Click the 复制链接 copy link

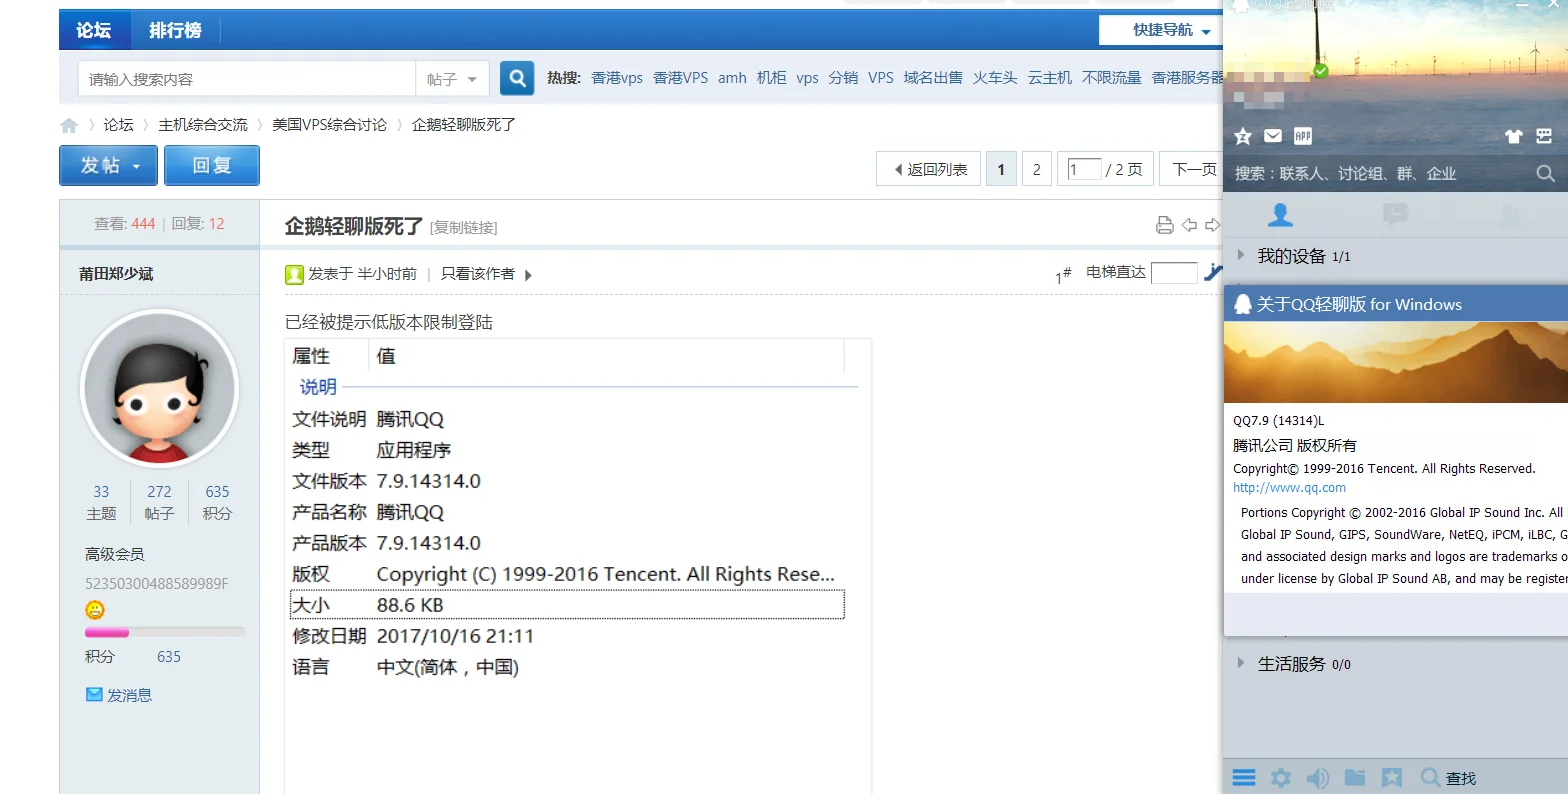(x=464, y=228)
